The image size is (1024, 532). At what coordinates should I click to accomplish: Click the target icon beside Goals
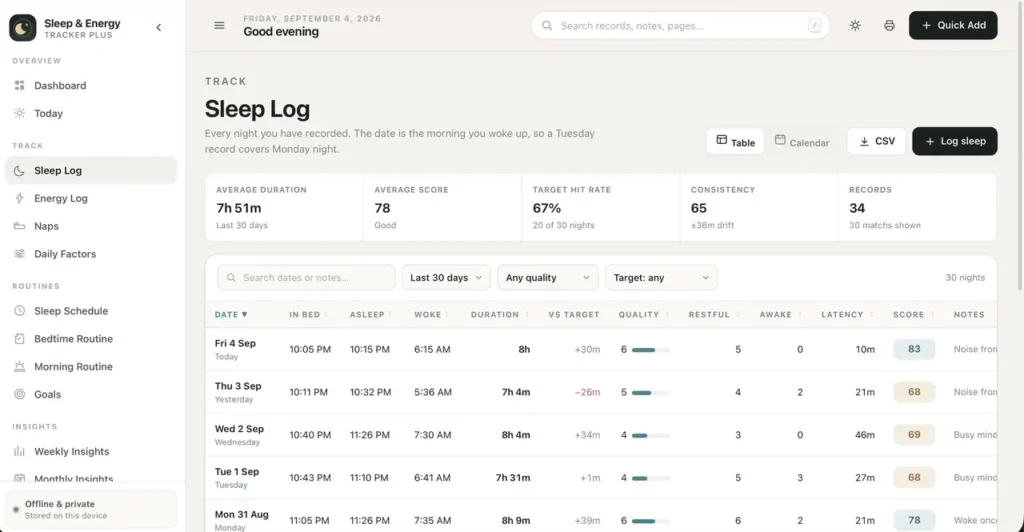(20, 394)
